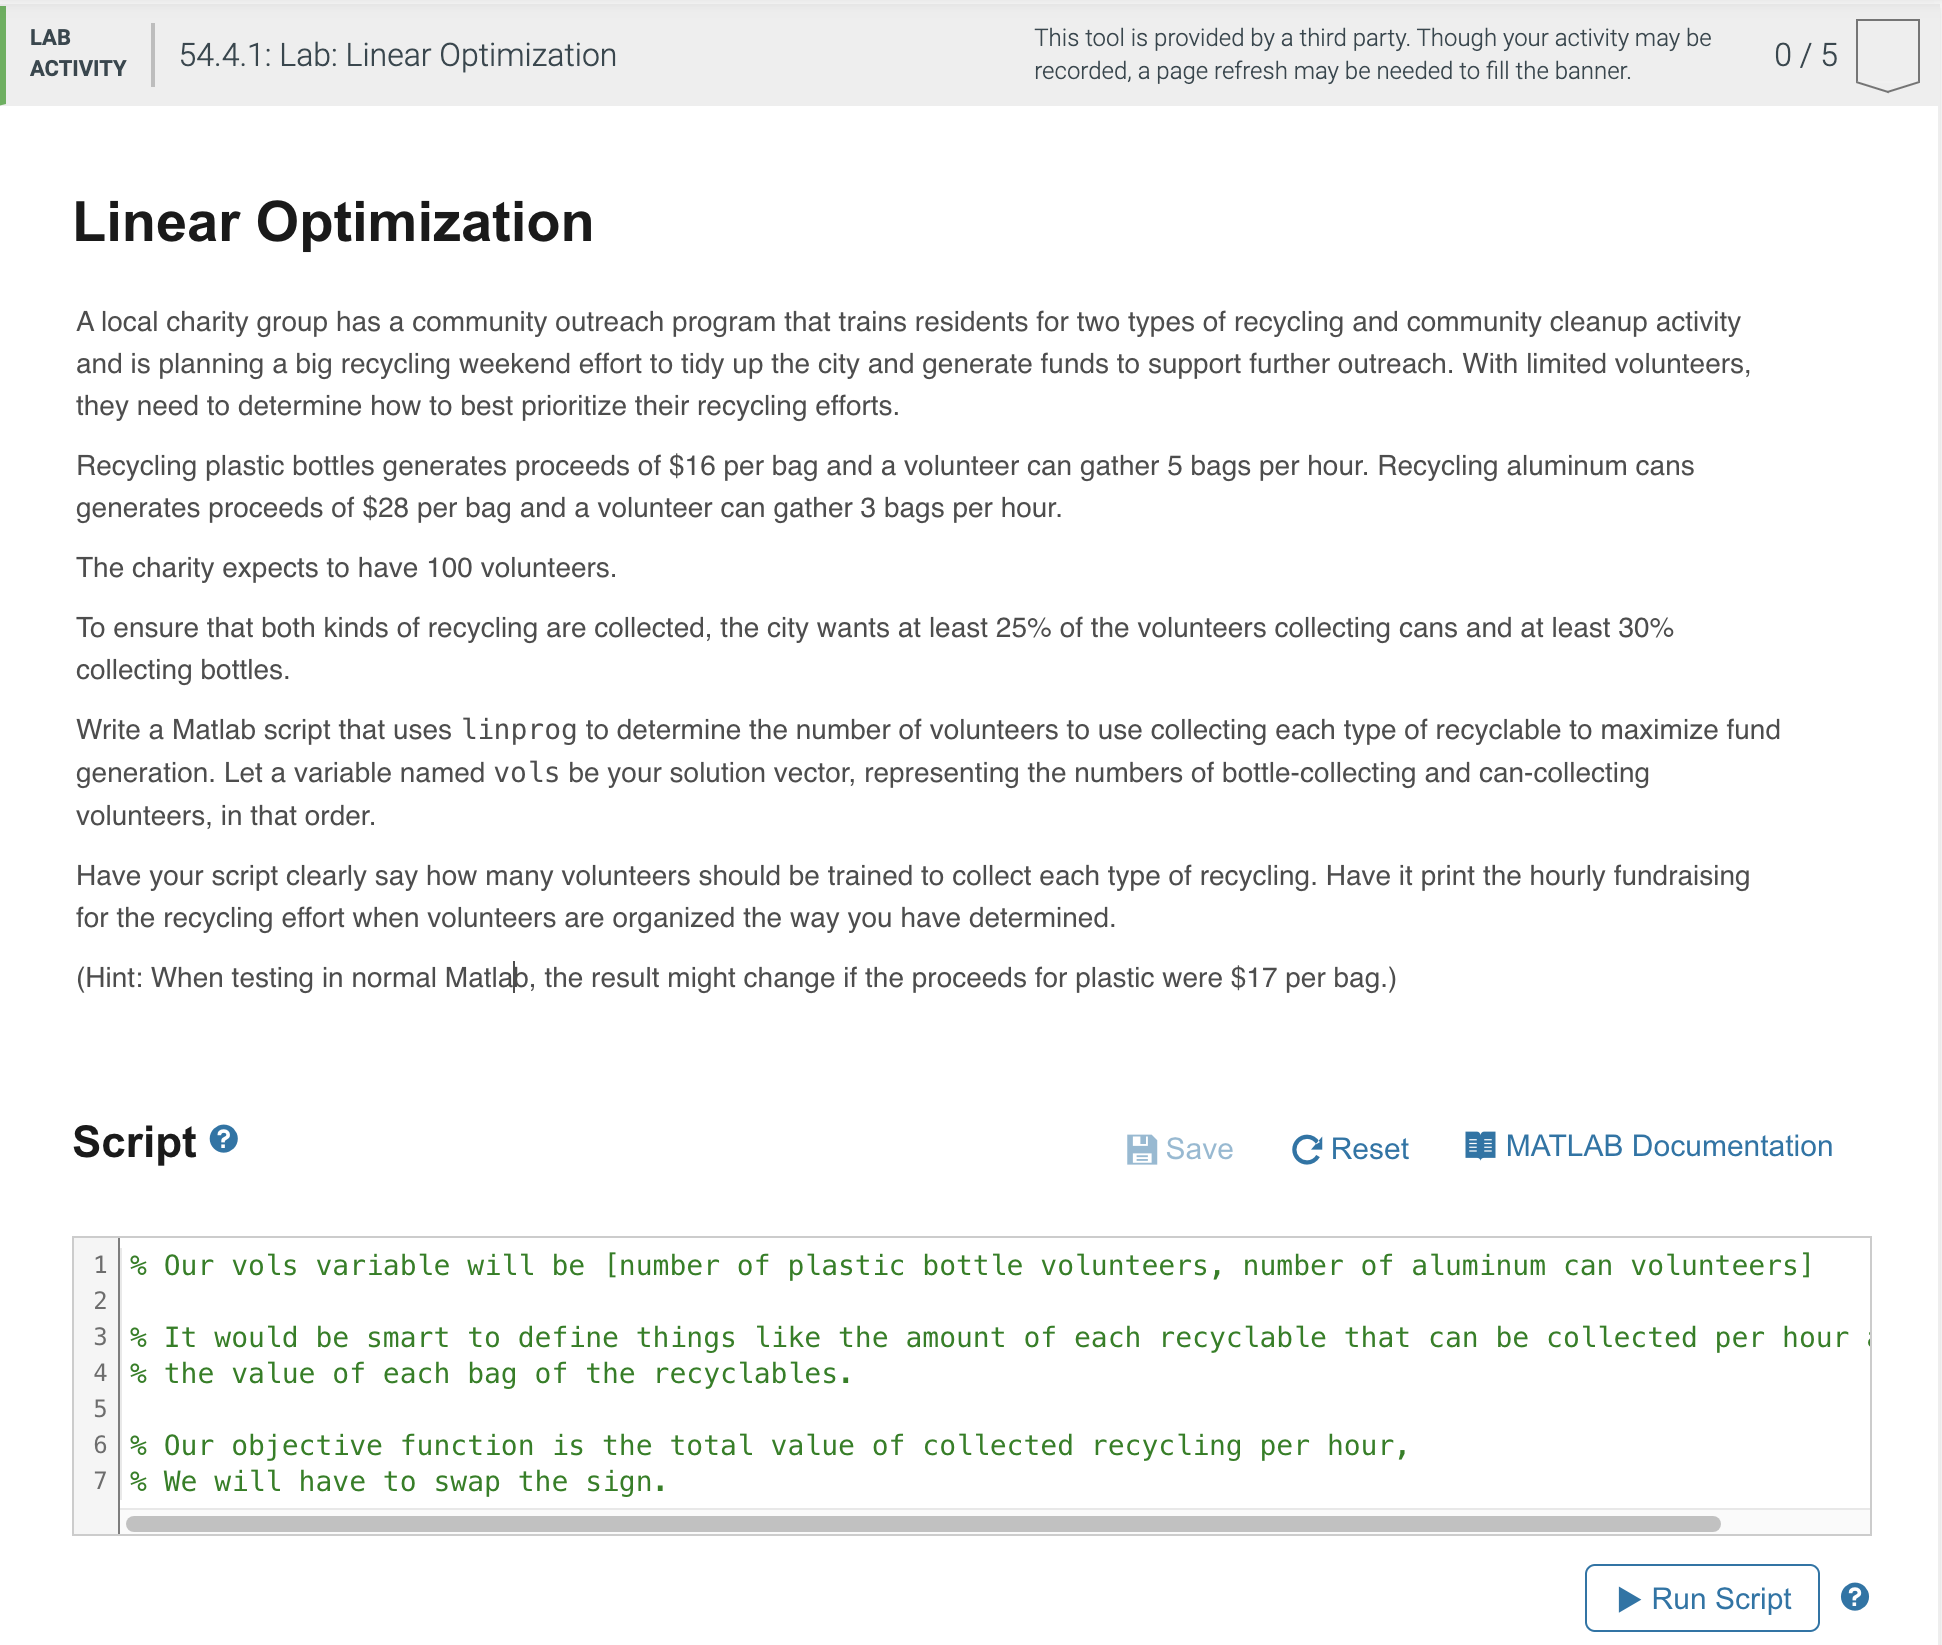Click line number 1 in the gutter

[x=100, y=1265]
